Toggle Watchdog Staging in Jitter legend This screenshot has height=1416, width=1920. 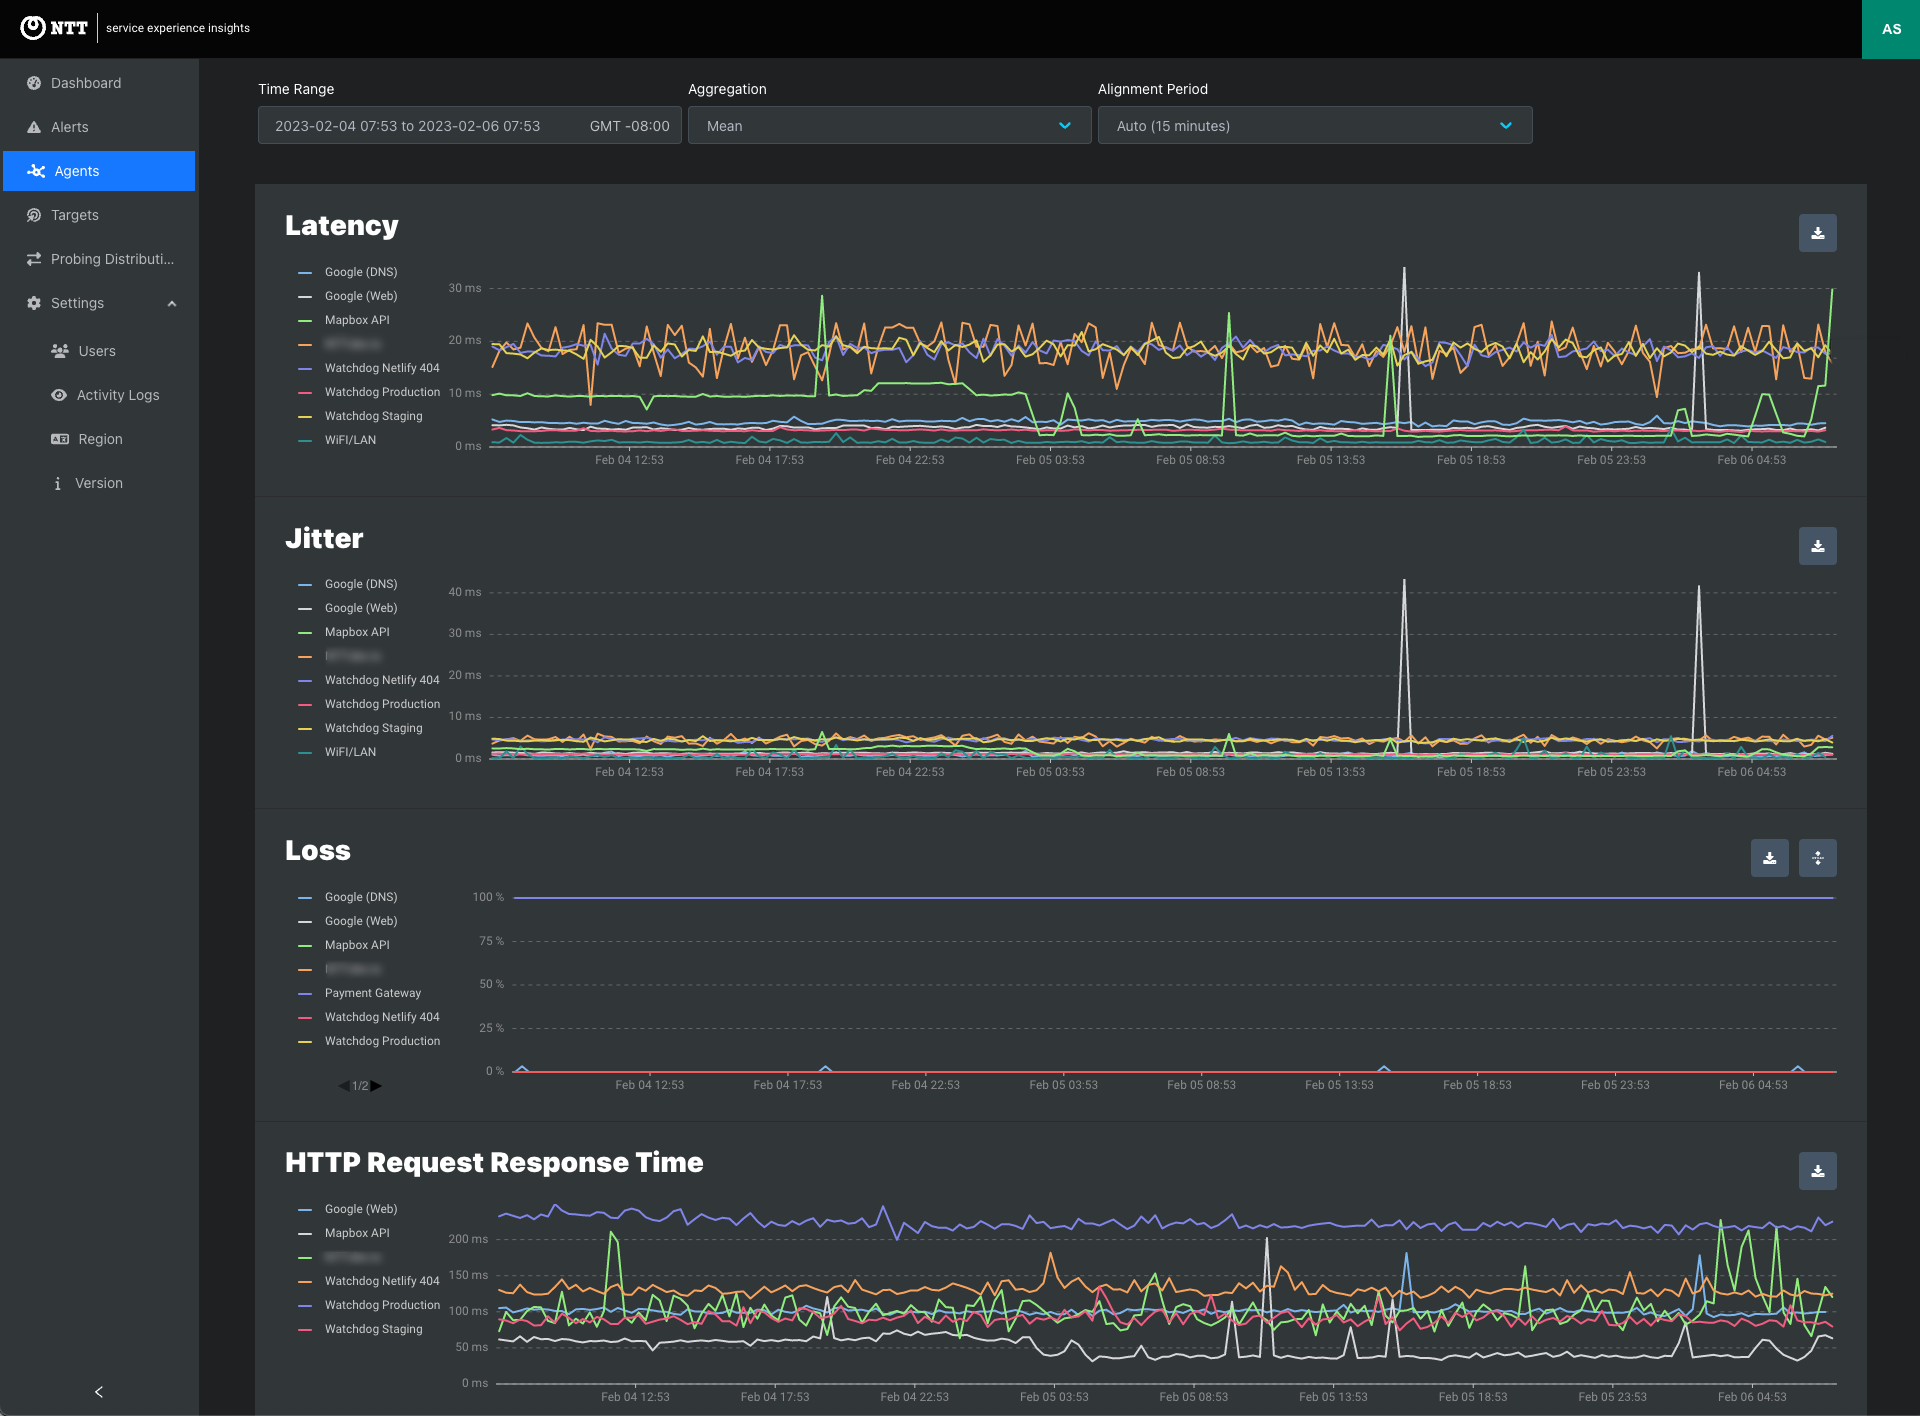pyautogui.click(x=360, y=728)
